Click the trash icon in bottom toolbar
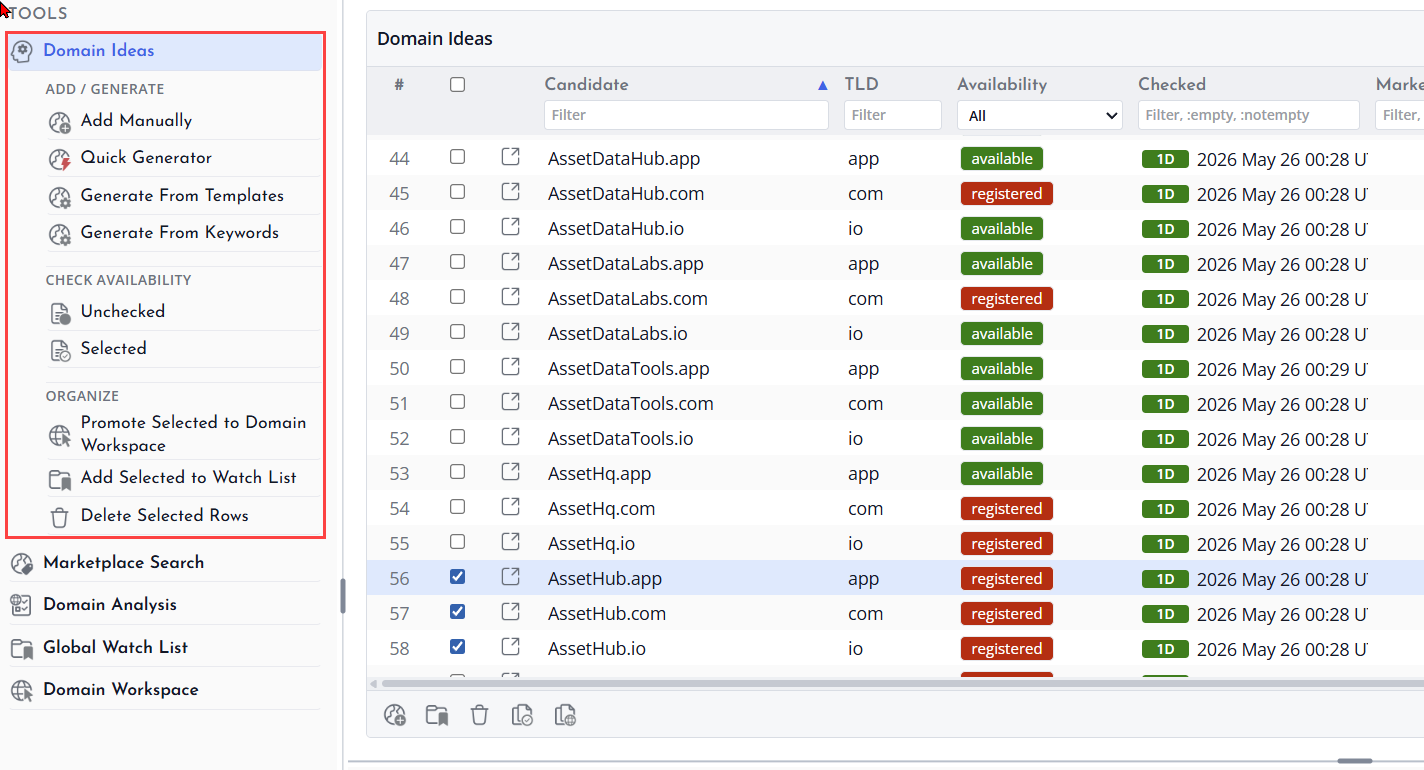This screenshot has width=1424, height=770. point(480,715)
